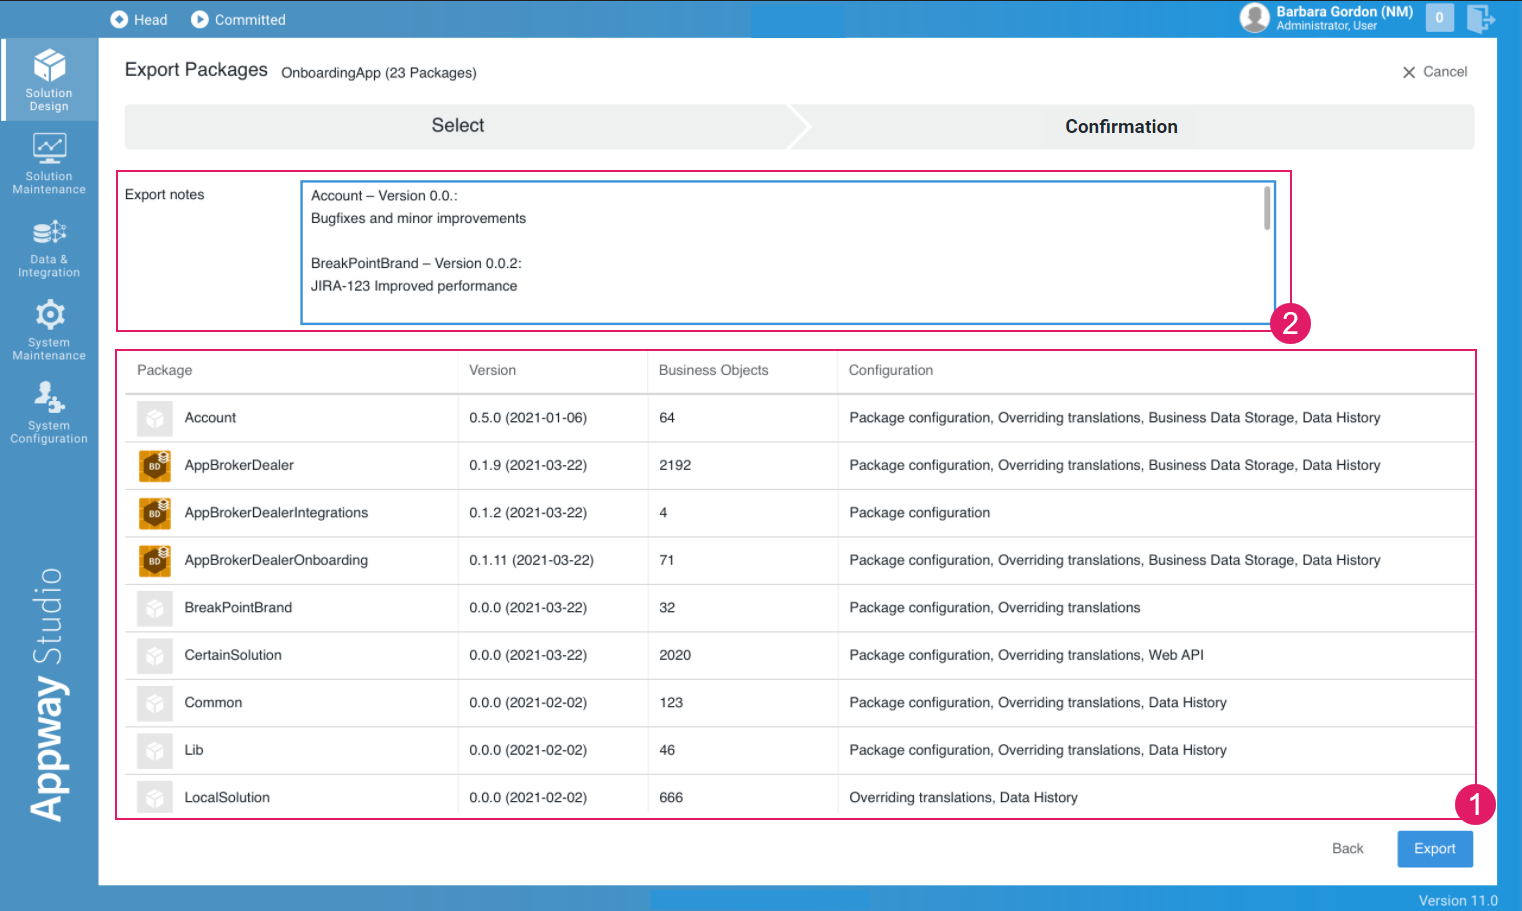This screenshot has width=1522, height=911.
Task: Click the LocalSolution configuration text
Action: click(x=963, y=798)
